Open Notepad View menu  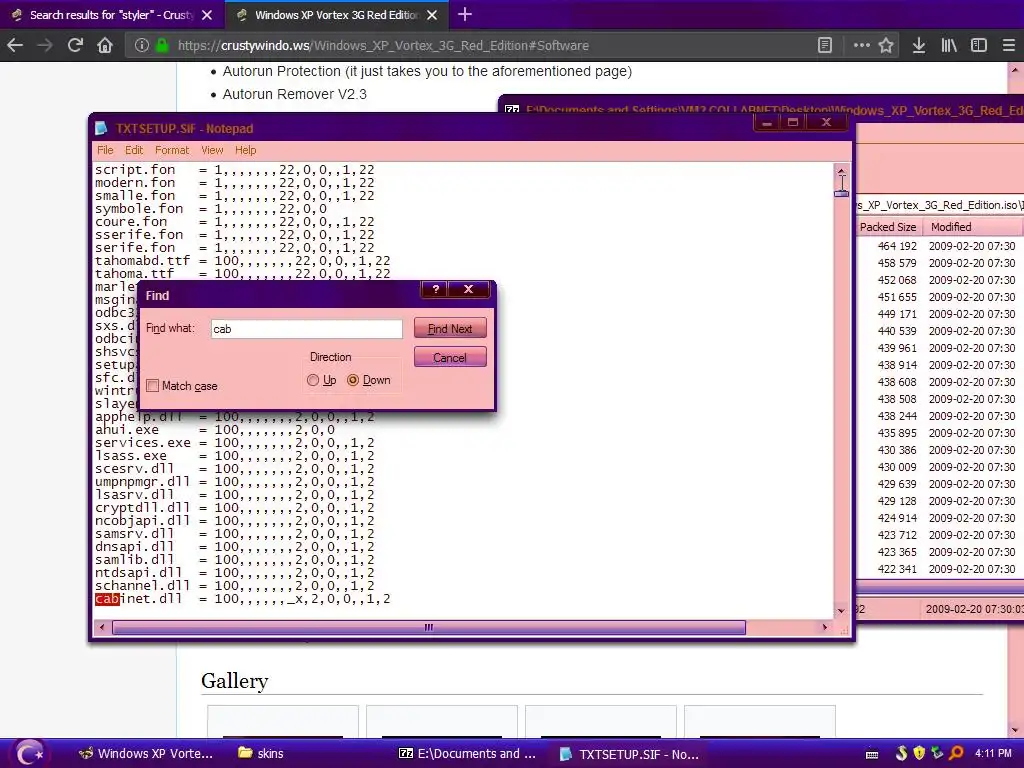[x=212, y=150]
